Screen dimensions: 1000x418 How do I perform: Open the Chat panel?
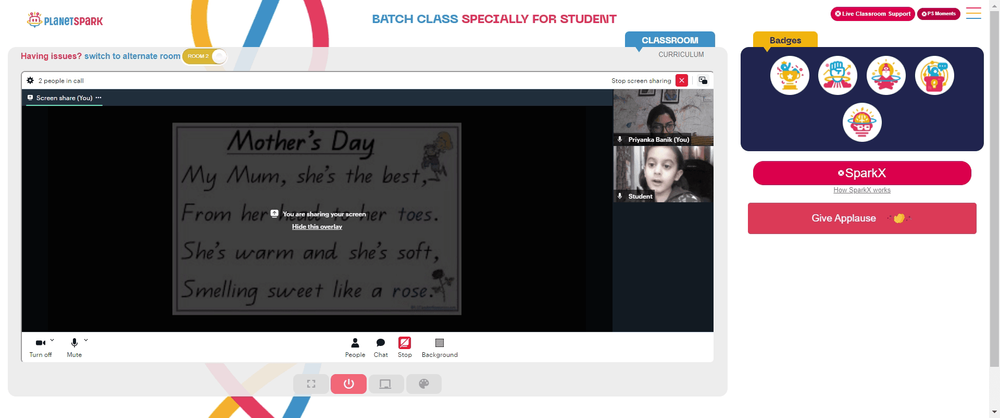point(381,348)
